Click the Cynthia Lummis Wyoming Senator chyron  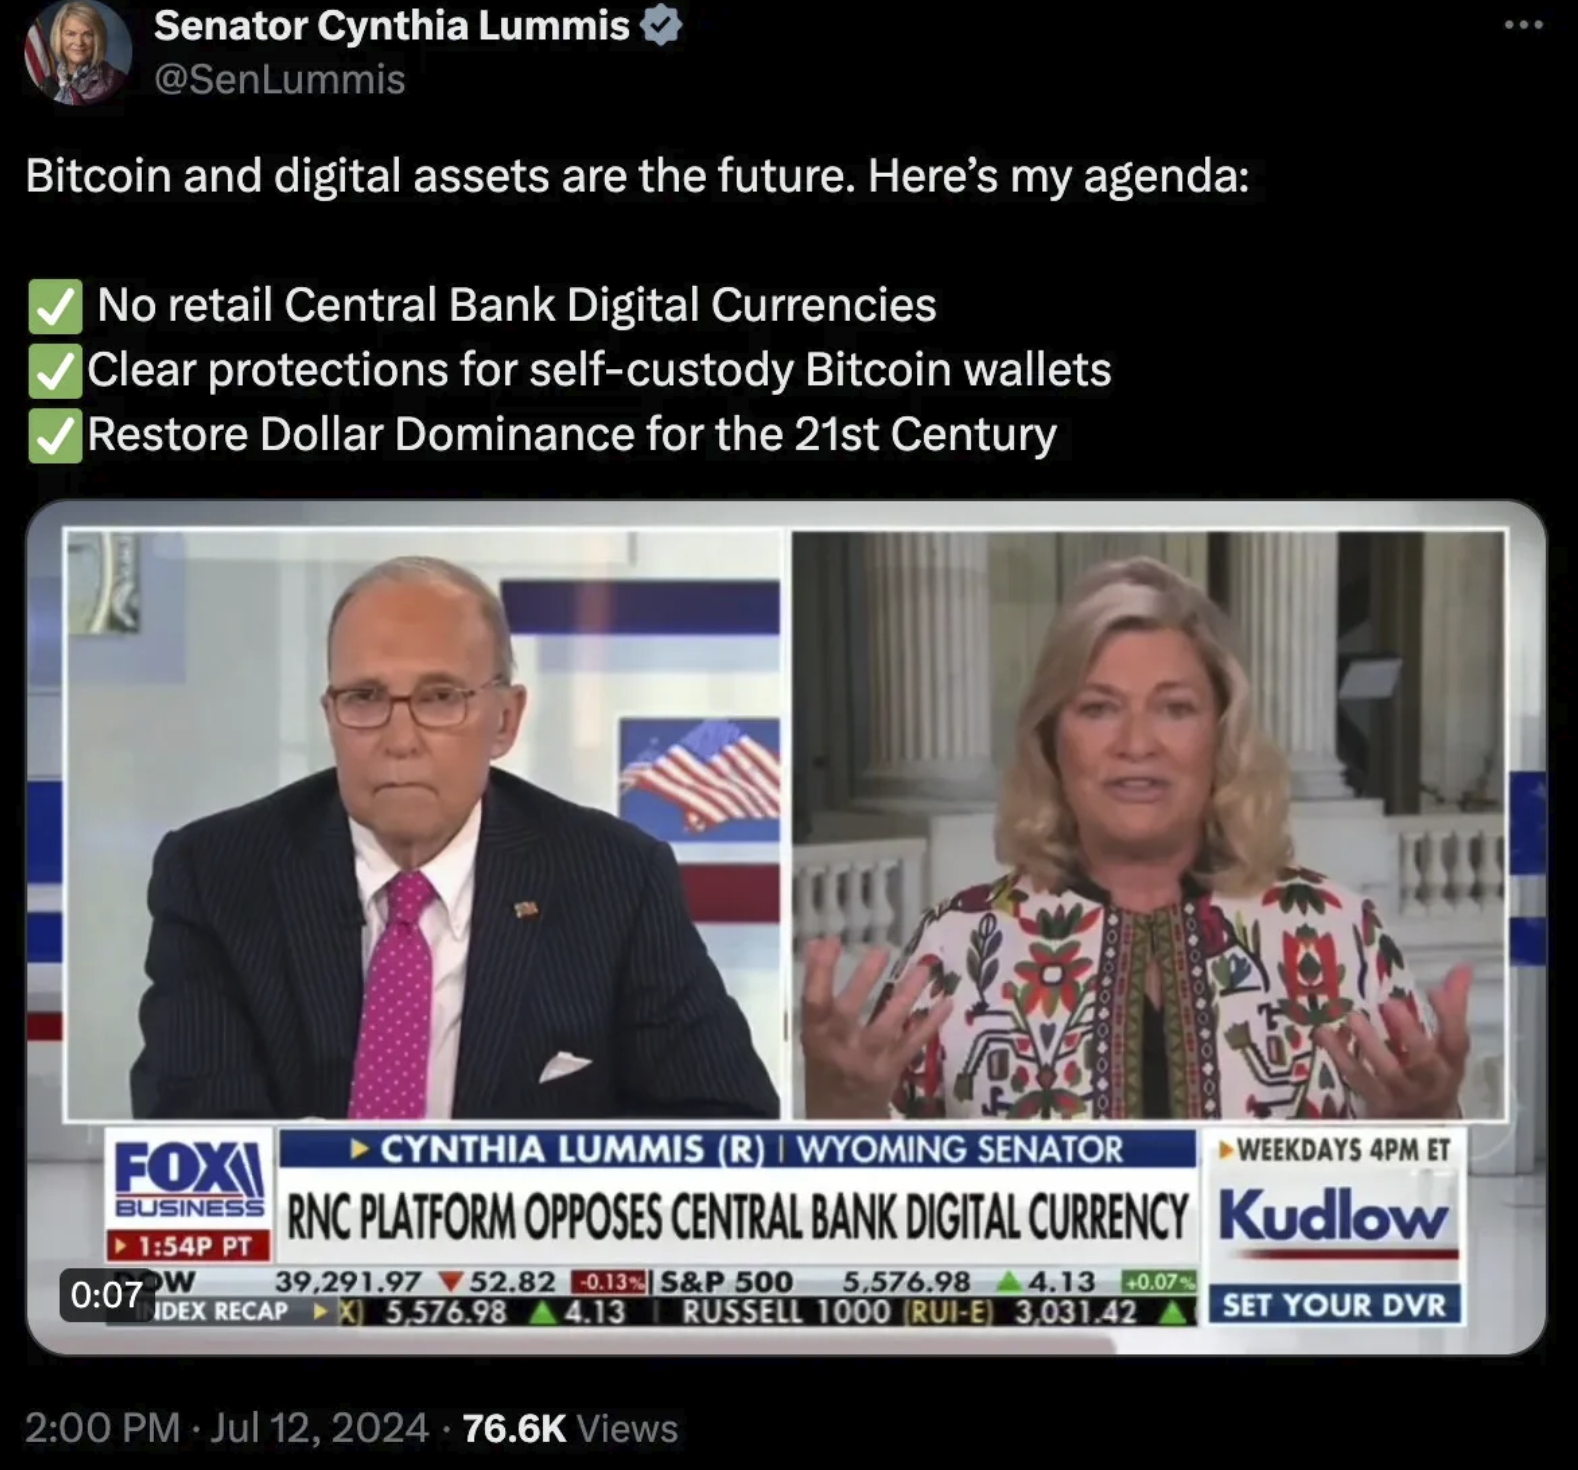click(x=738, y=1149)
